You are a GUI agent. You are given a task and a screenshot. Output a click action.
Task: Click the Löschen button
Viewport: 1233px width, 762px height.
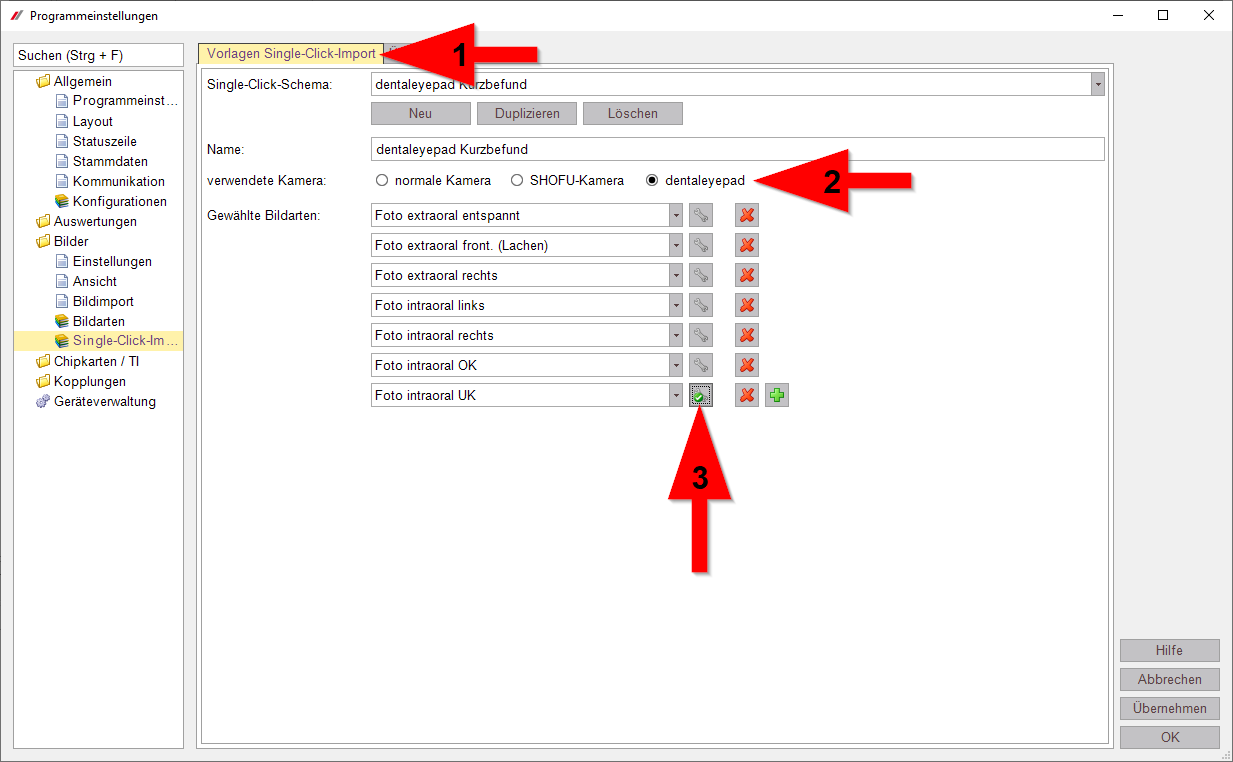(x=633, y=113)
